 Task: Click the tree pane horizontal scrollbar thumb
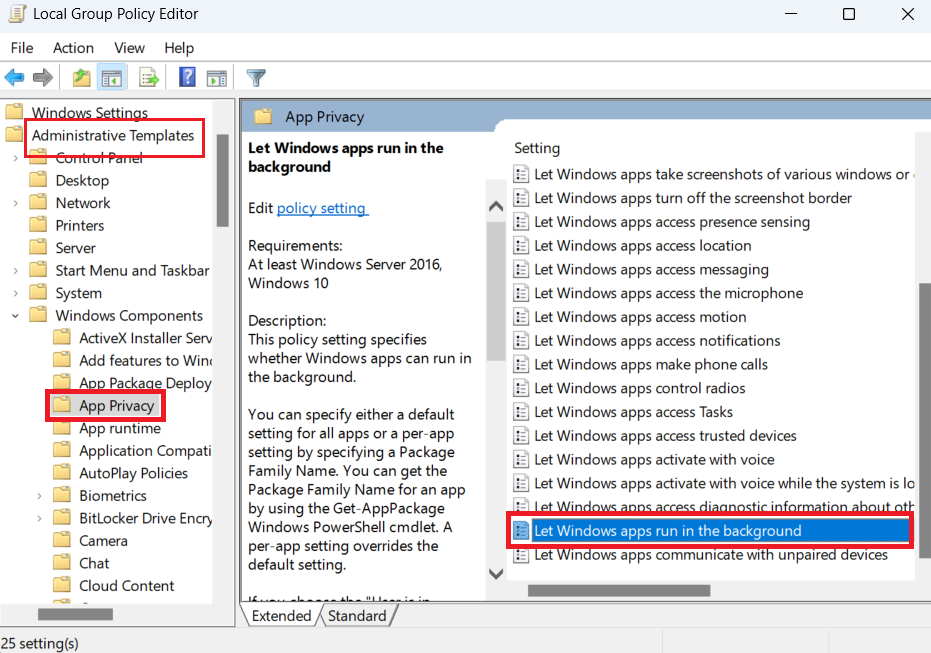(x=75, y=614)
